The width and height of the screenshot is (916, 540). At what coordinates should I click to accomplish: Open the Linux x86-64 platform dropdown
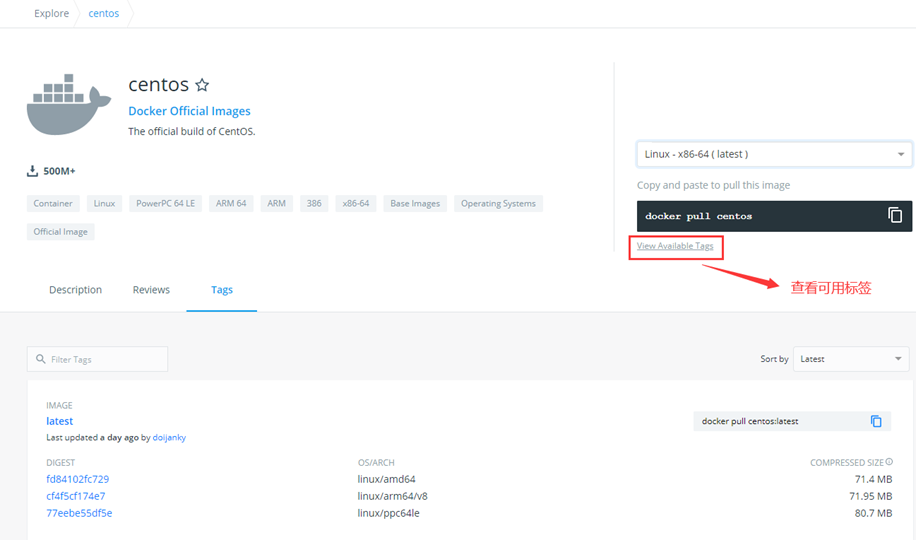click(774, 154)
